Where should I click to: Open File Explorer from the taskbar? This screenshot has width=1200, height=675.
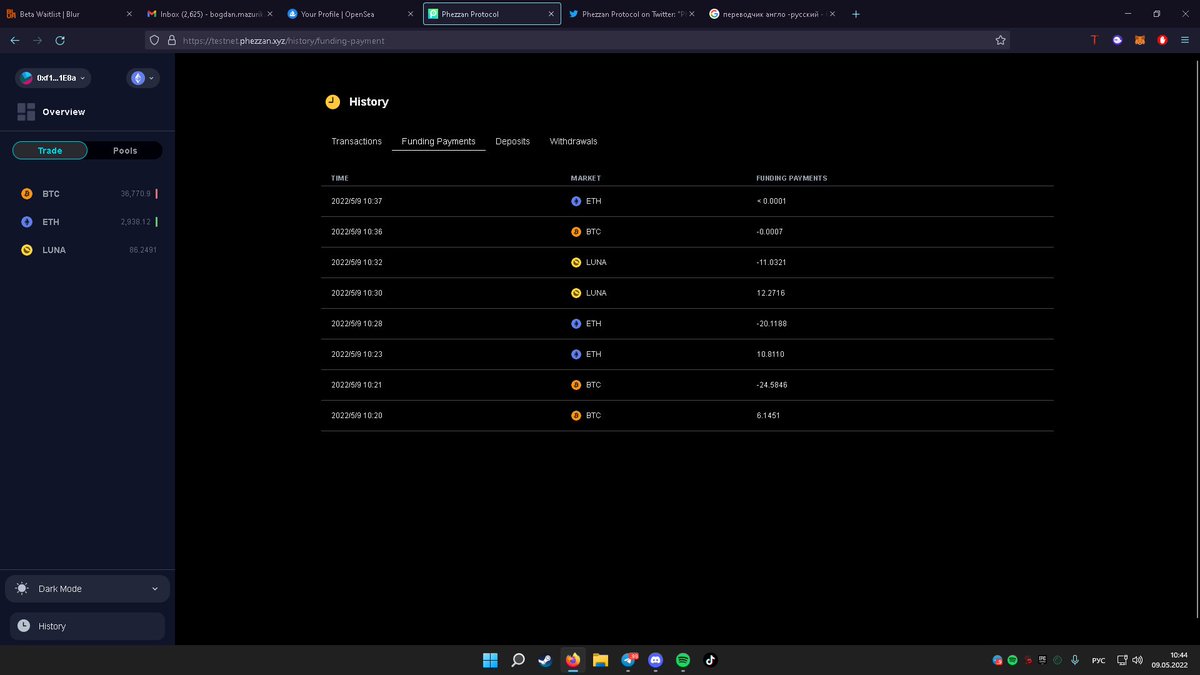point(601,660)
